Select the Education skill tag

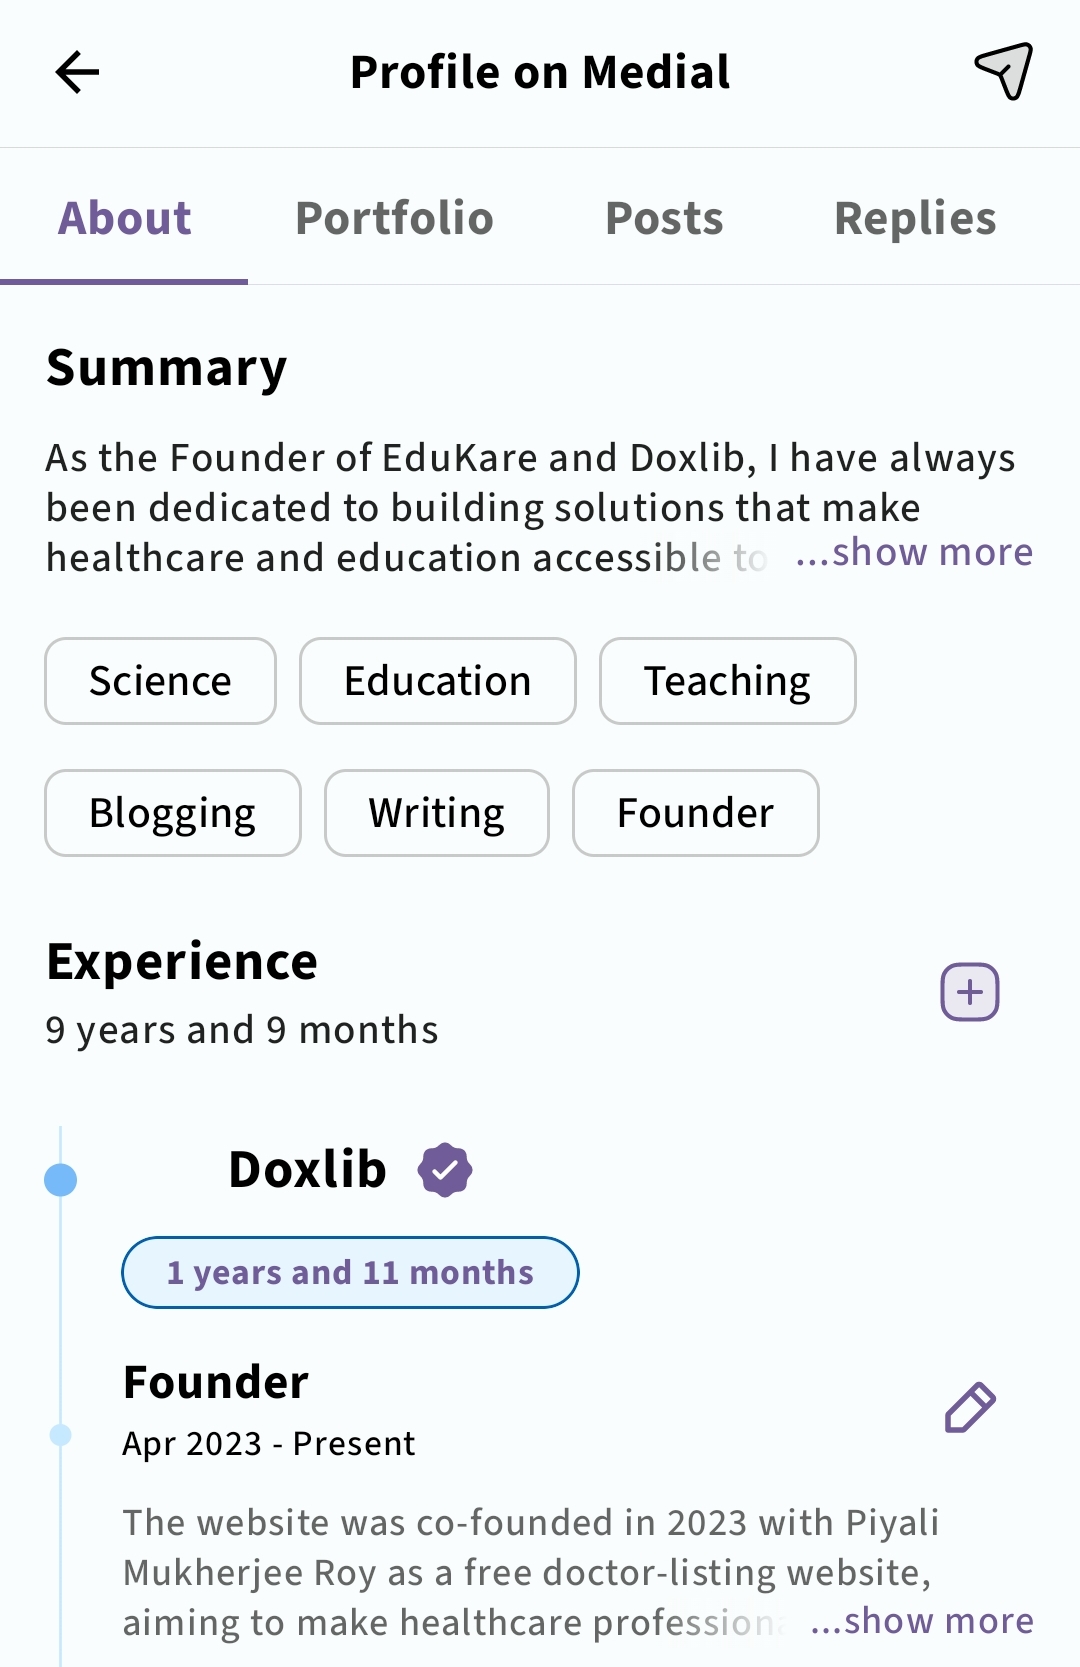point(437,681)
